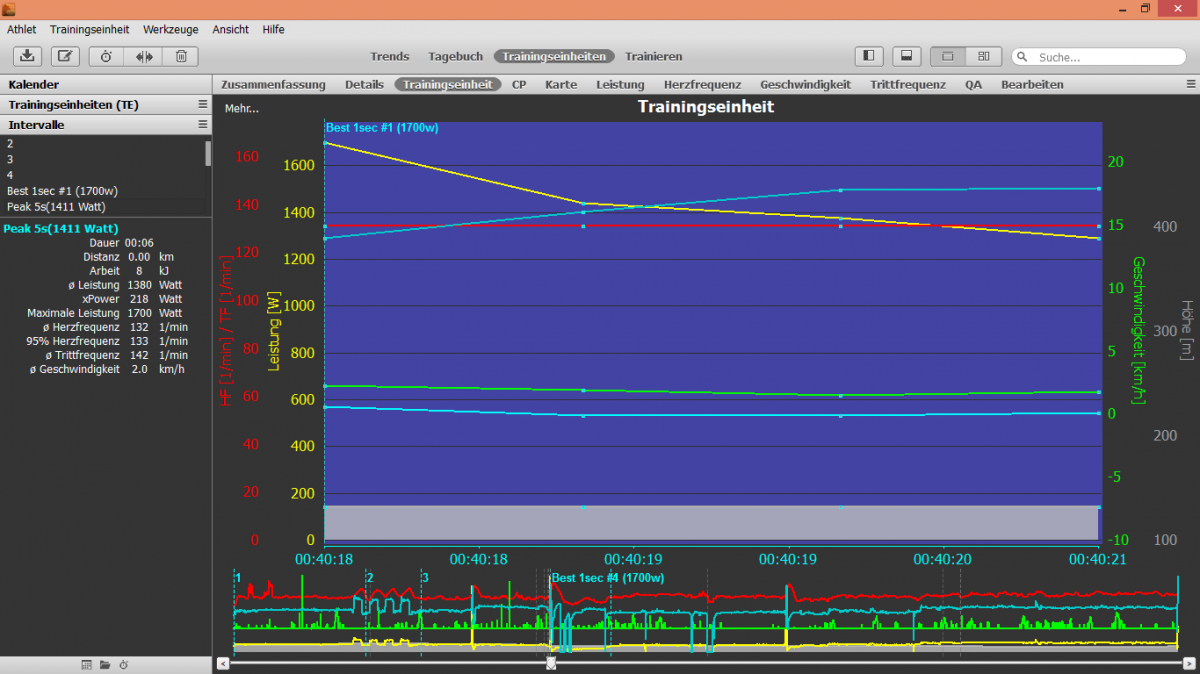This screenshot has height=674, width=1200.
Task: Open the Intervalle panel menu
Action: pyautogui.click(x=202, y=125)
